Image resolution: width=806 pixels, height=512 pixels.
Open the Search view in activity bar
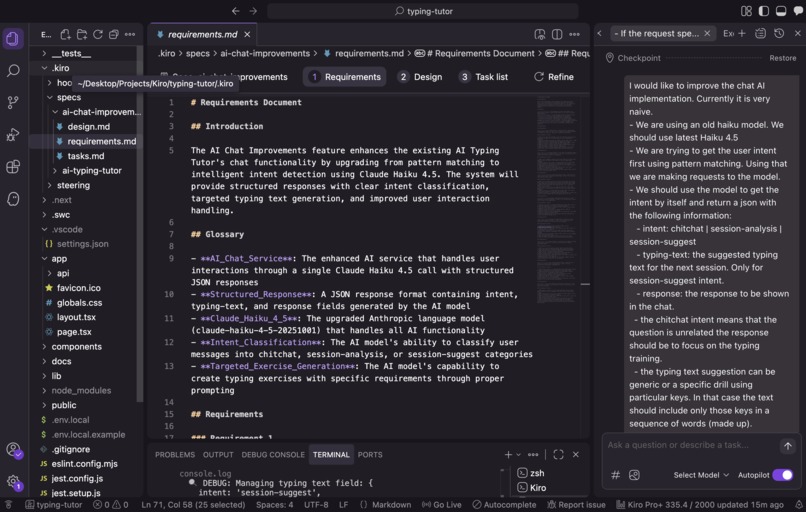click(13, 70)
